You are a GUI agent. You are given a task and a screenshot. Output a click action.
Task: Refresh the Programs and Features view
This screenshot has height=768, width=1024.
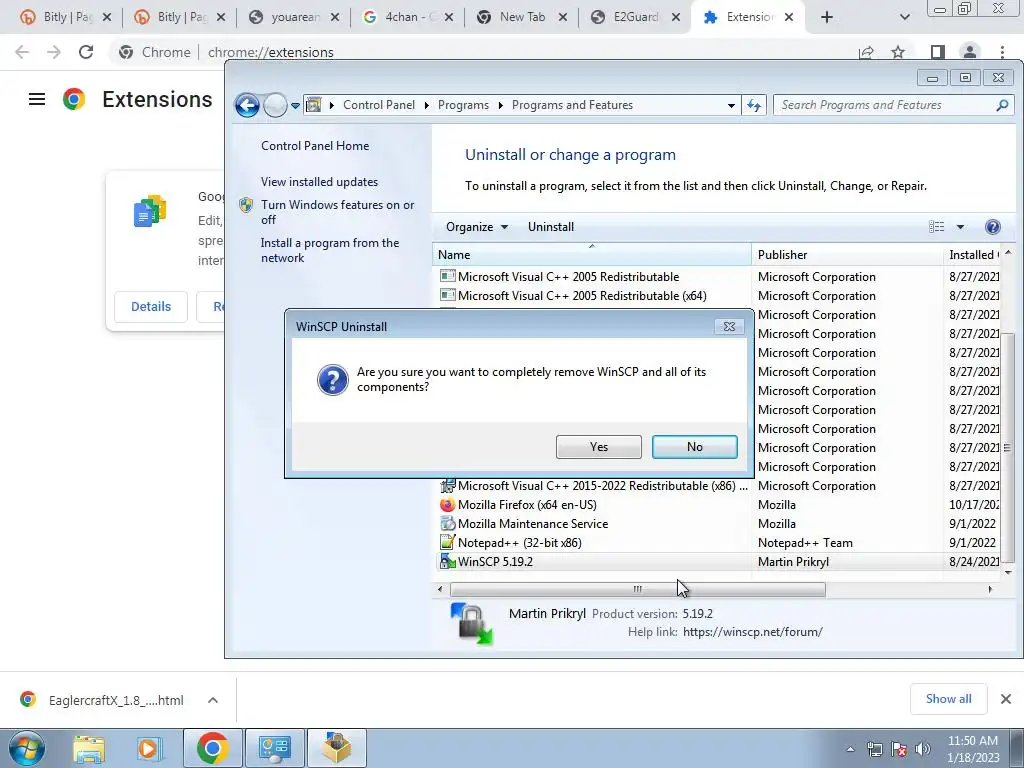pyautogui.click(x=754, y=105)
